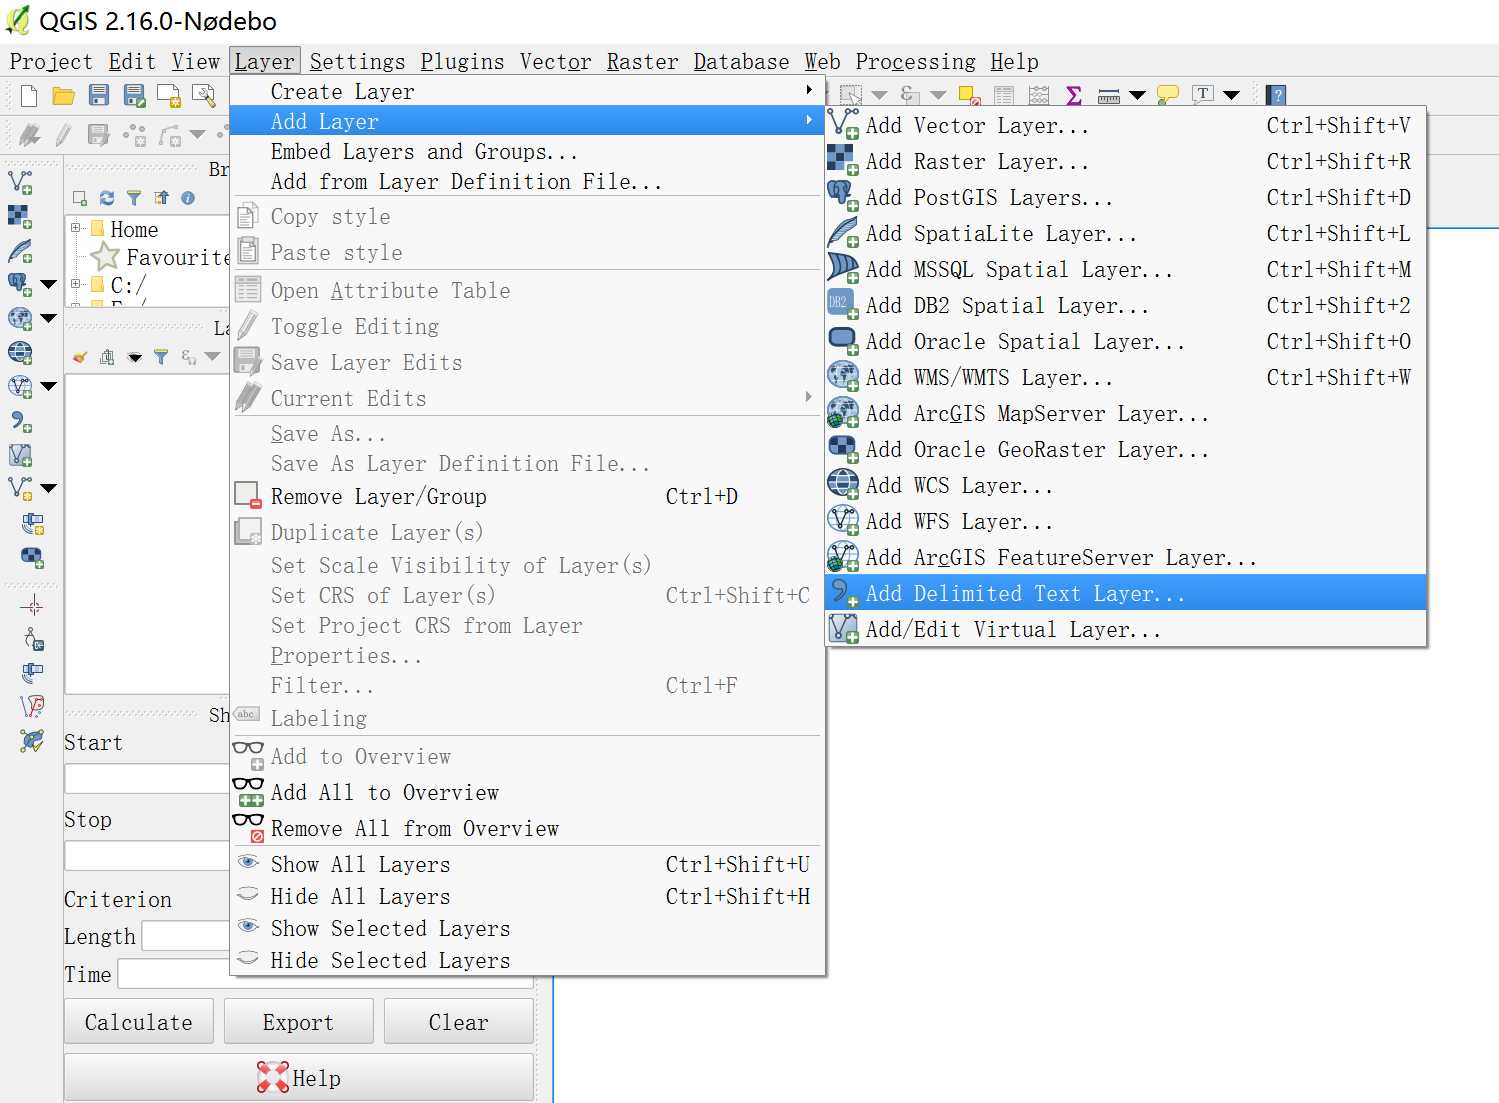Click the Layers panel Add Group icon
Screen dimensions: 1499x1103
point(107,357)
